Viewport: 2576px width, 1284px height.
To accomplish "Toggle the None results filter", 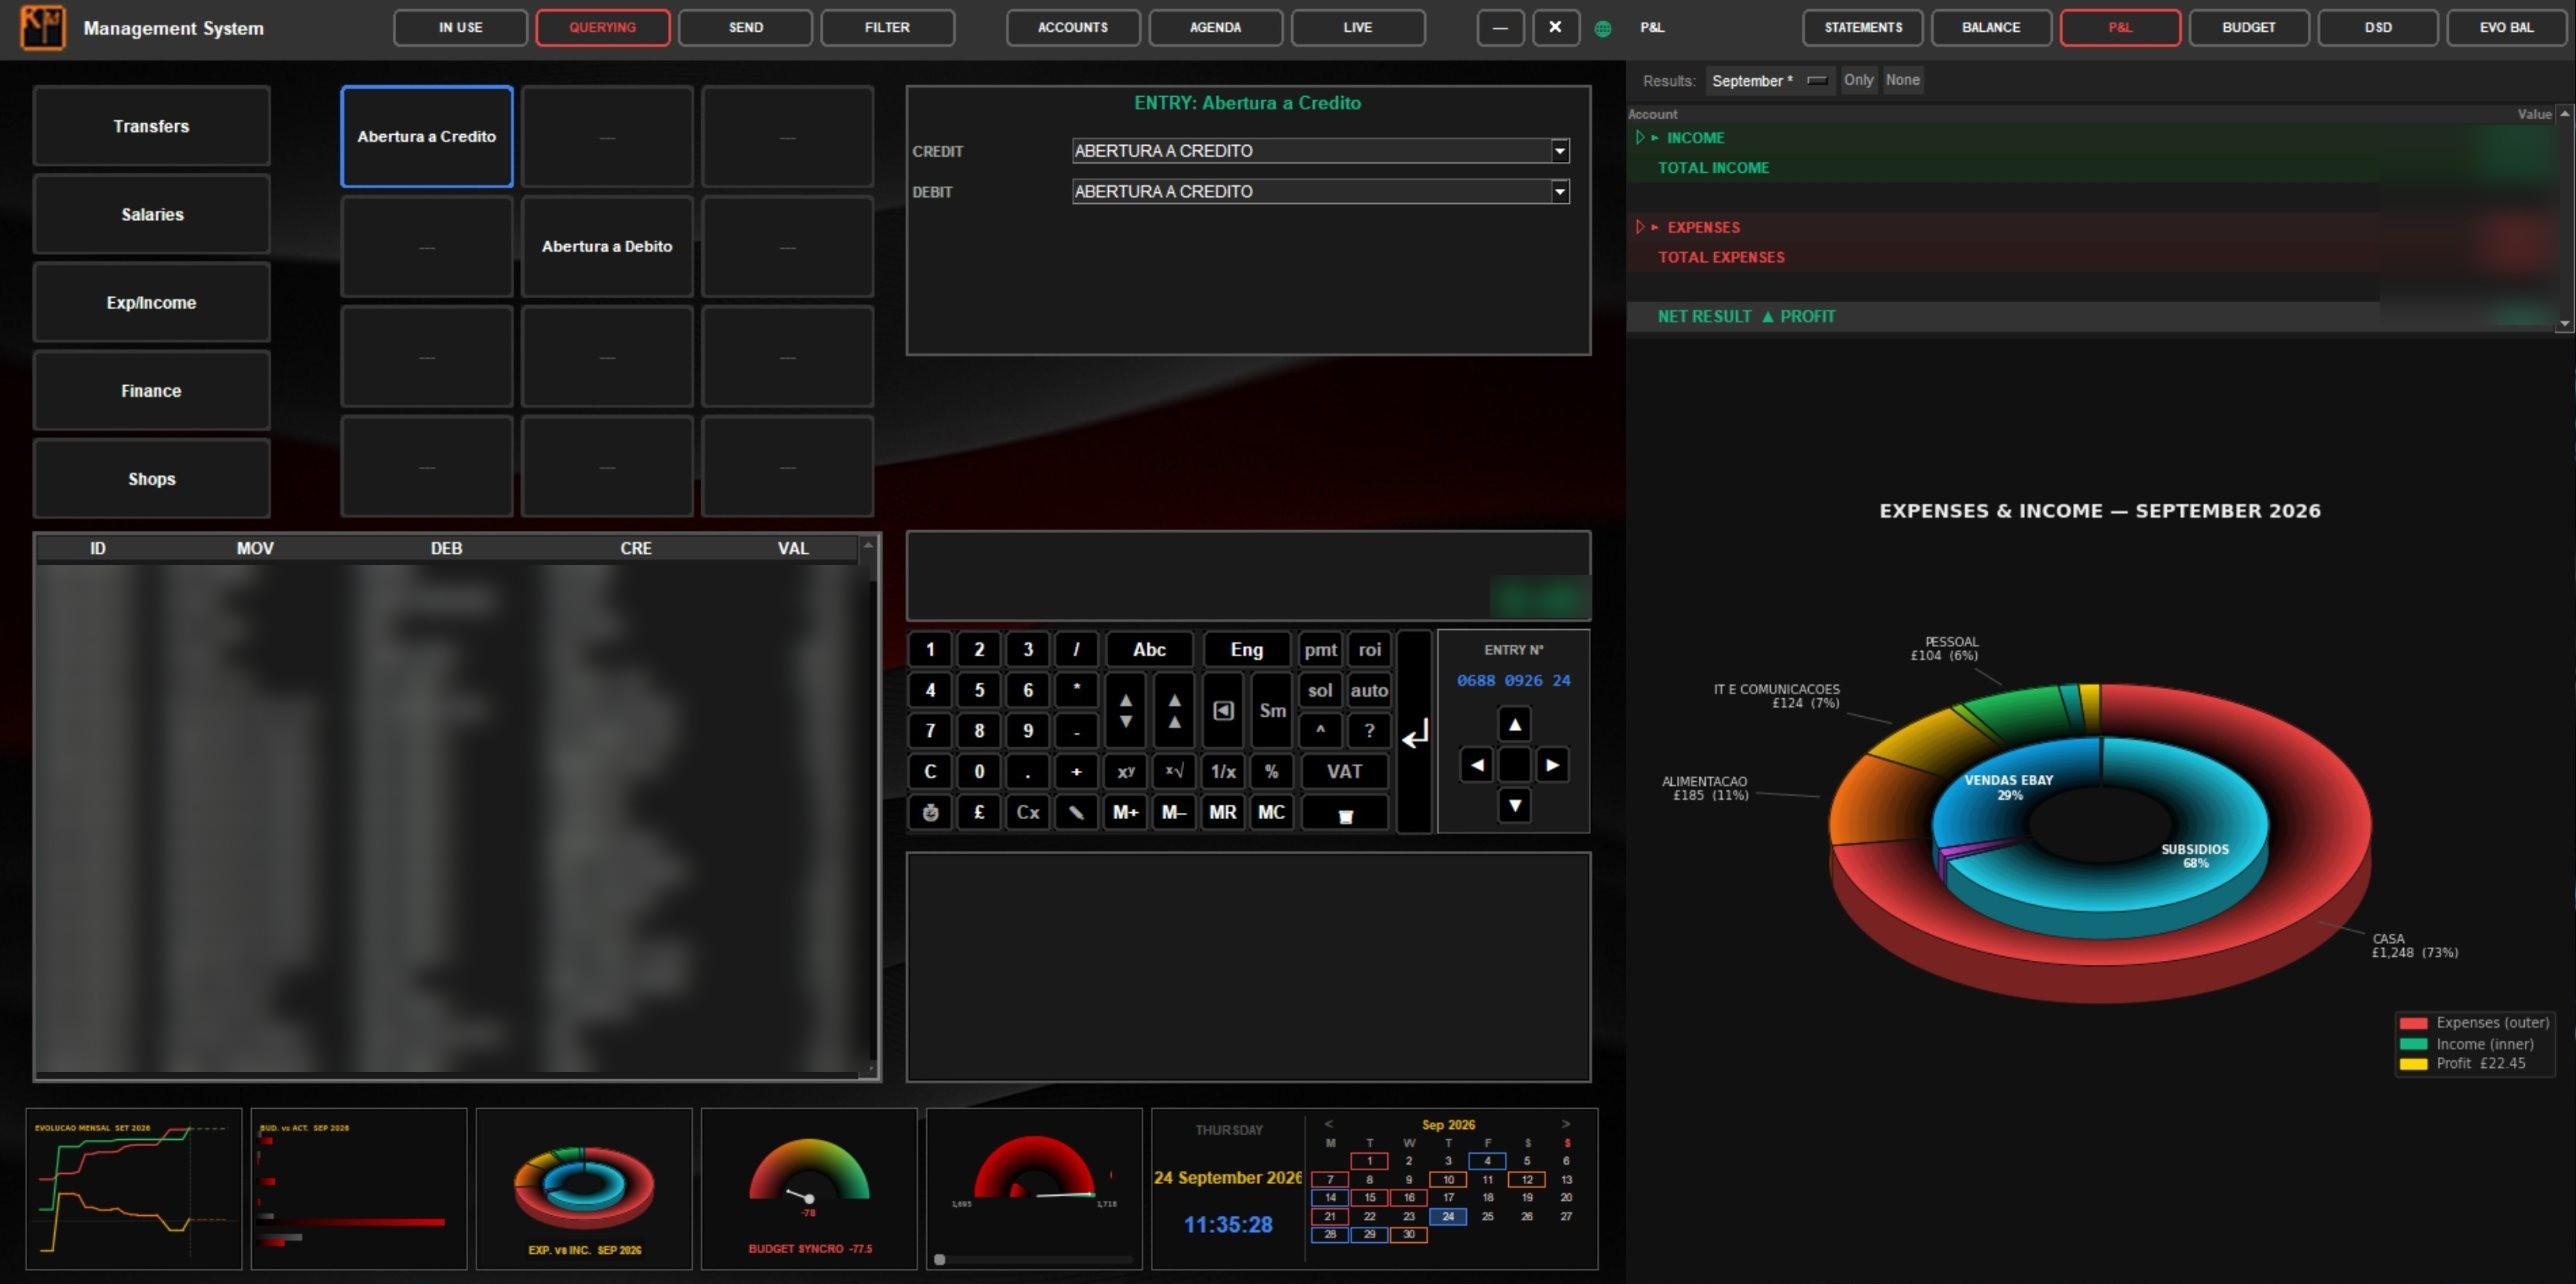I will (1902, 80).
